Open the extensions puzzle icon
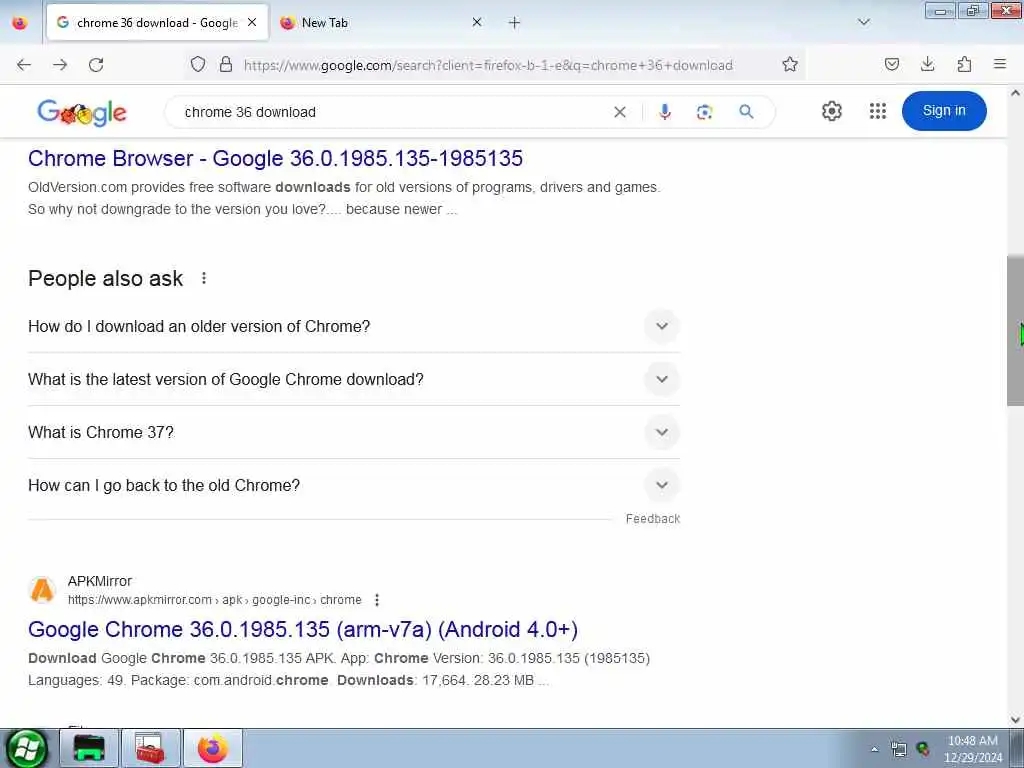Image resolution: width=1024 pixels, height=768 pixels. click(x=964, y=64)
